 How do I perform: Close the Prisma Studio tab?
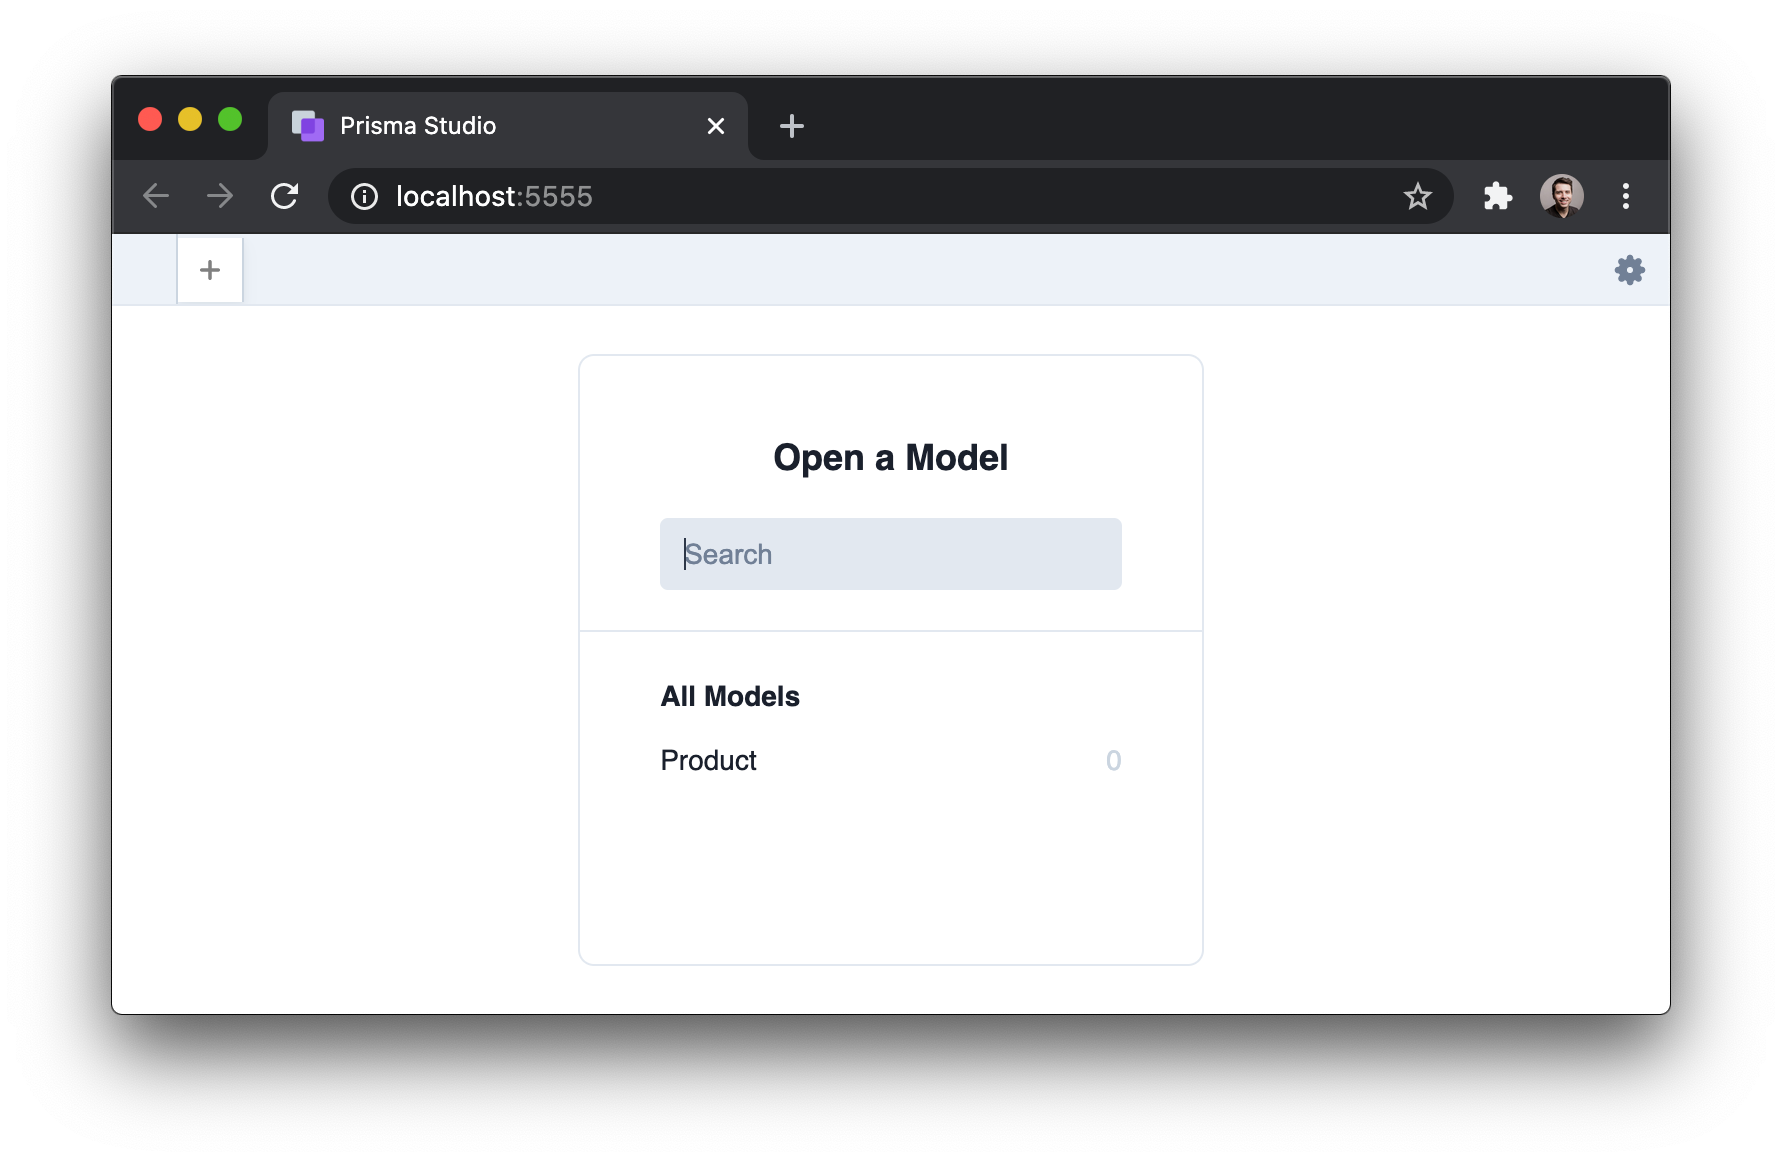tap(715, 126)
